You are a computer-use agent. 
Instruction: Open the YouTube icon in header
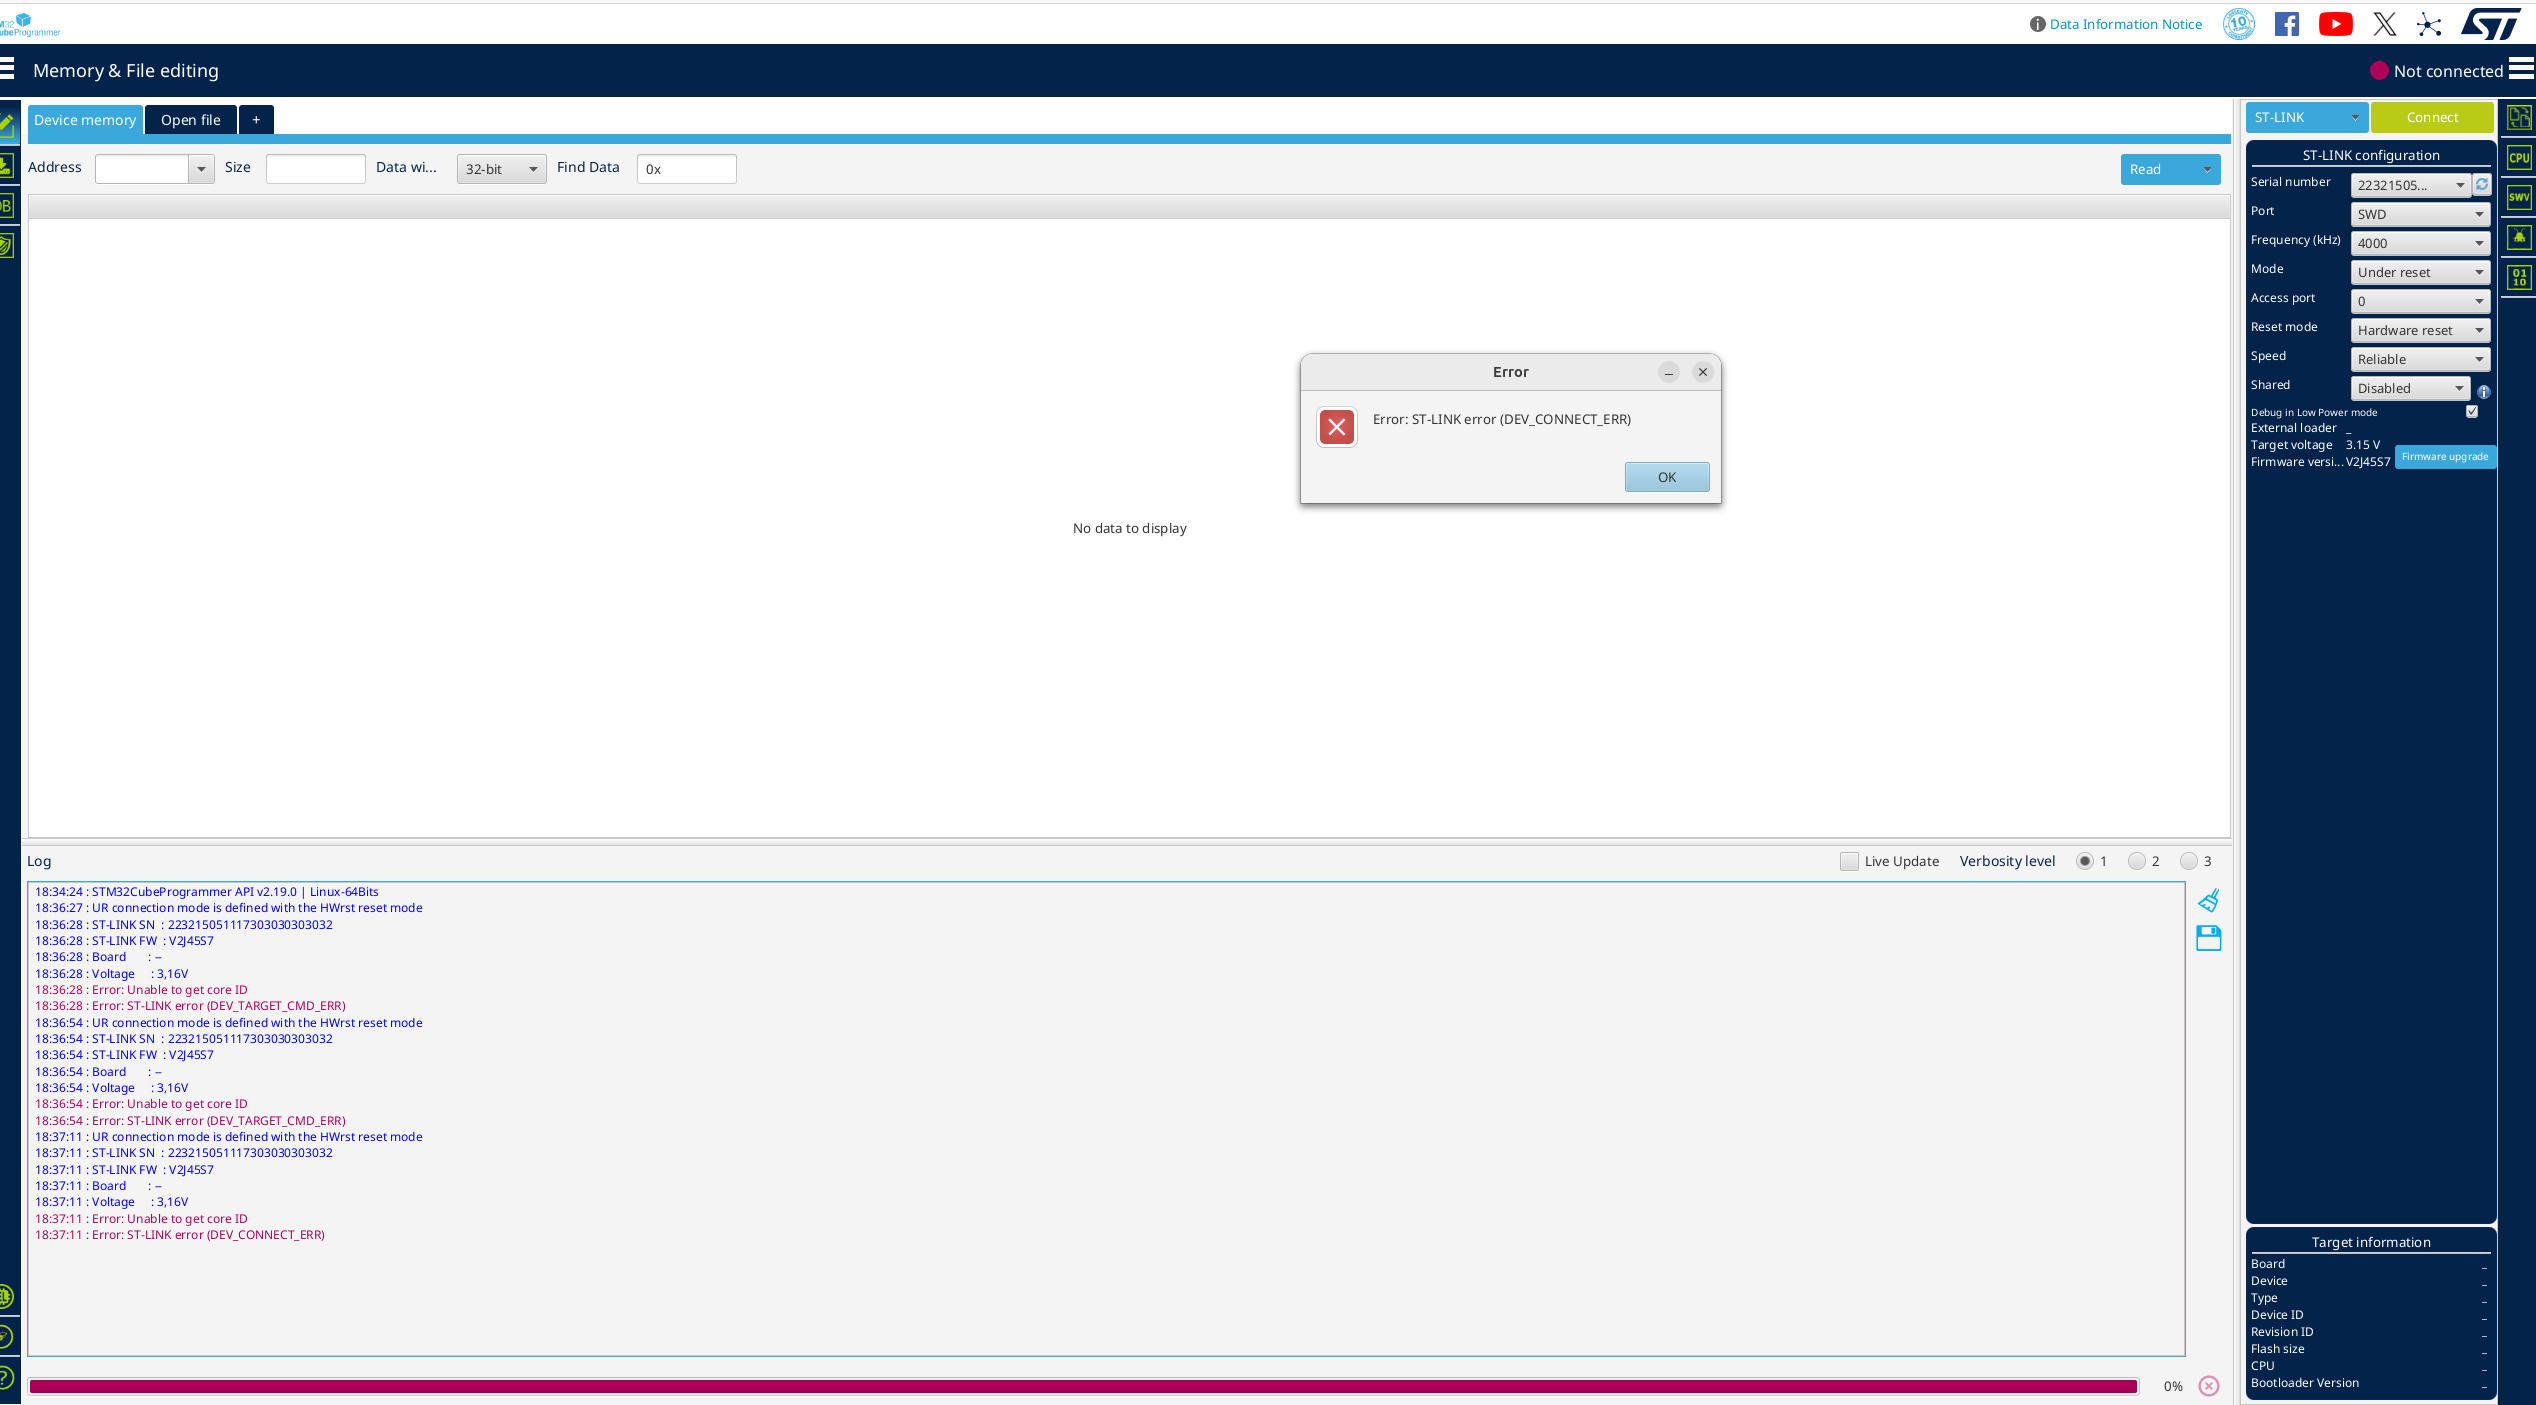(2335, 24)
